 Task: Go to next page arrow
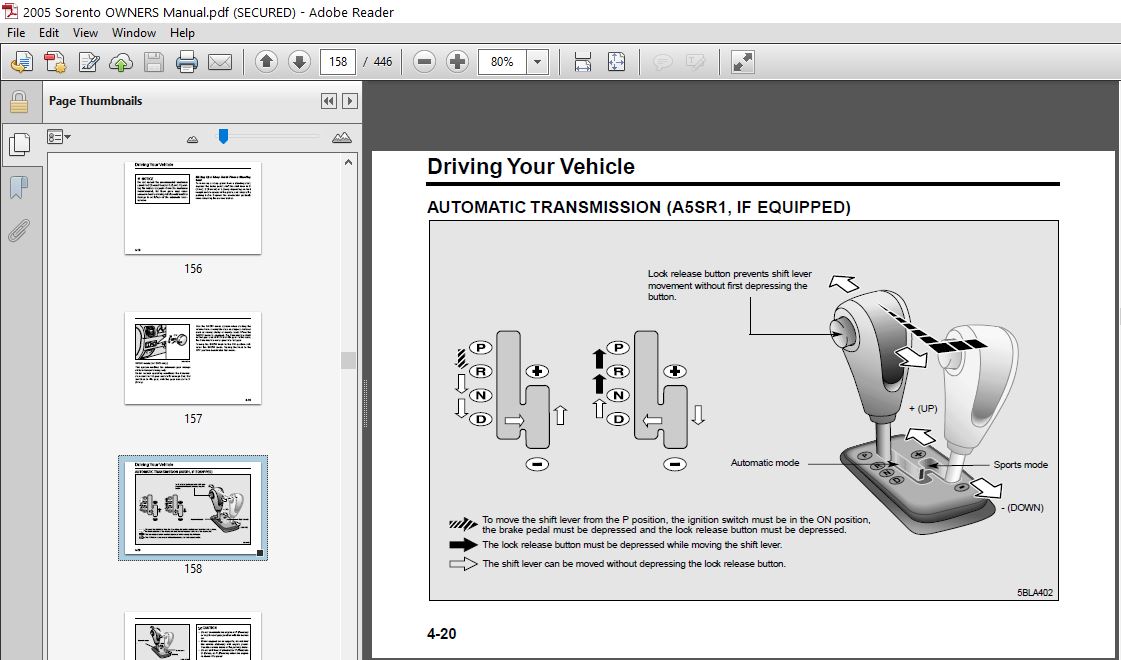pyautogui.click(x=299, y=62)
